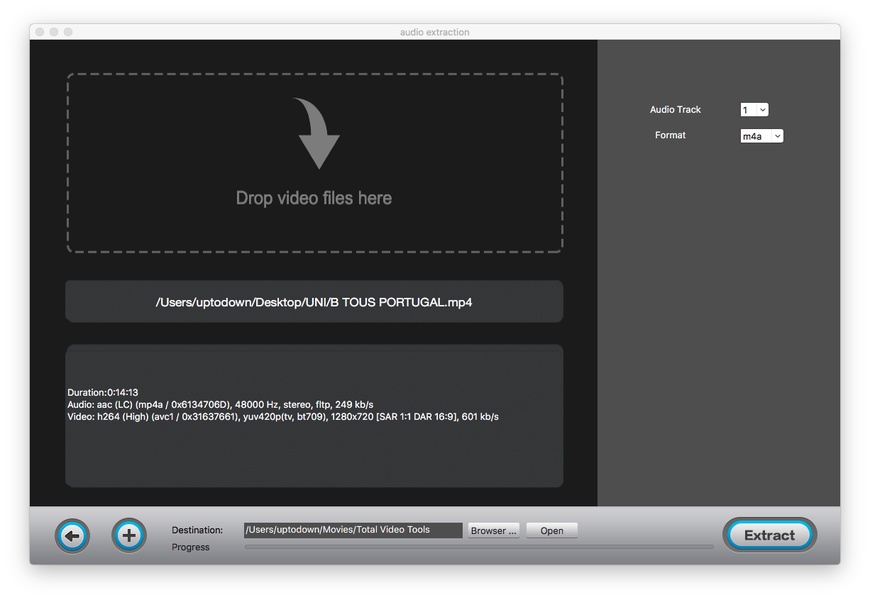Click the back arrow button
Image resolution: width=870 pixels, height=600 pixels.
coord(72,536)
